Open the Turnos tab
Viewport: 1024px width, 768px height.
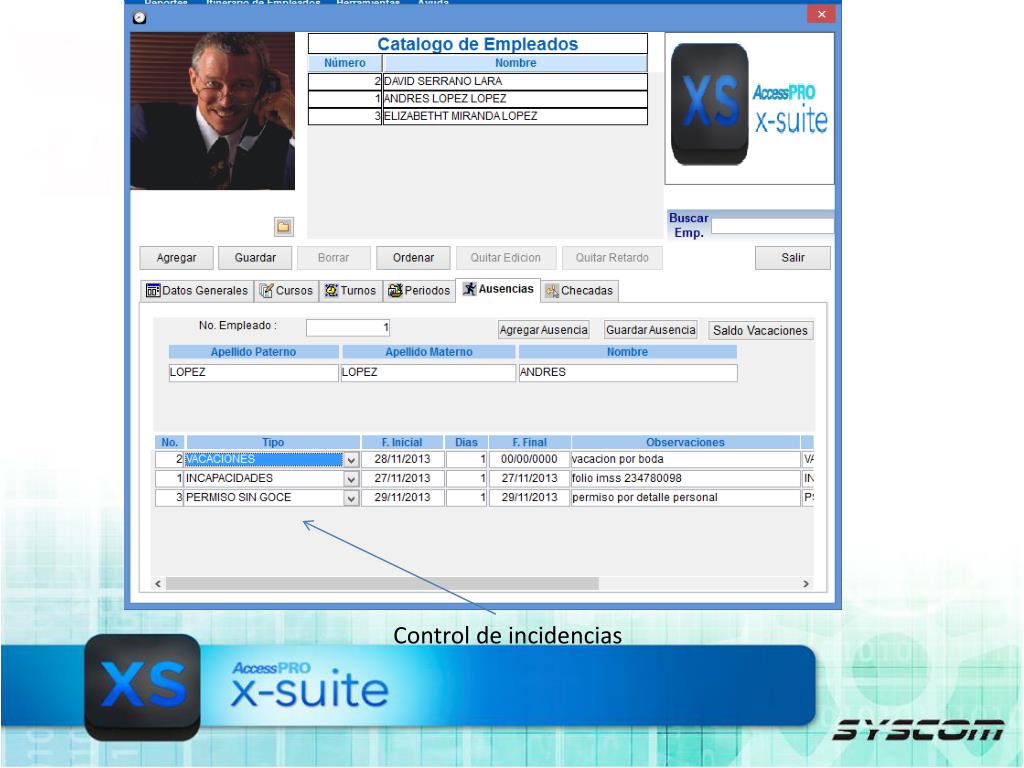351,291
